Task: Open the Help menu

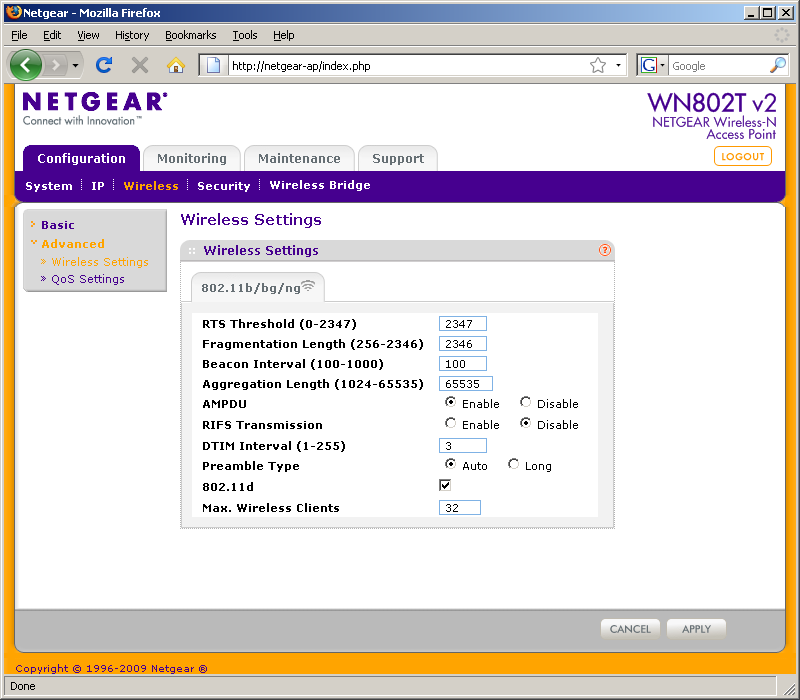Action: (284, 35)
